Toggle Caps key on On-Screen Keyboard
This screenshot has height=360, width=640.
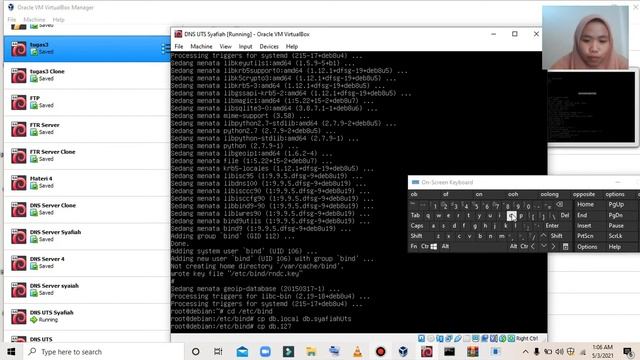click(x=417, y=226)
